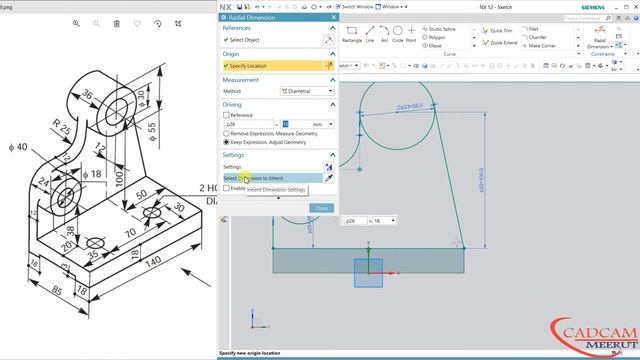Click the Select Object pick icon

click(329, 40)
